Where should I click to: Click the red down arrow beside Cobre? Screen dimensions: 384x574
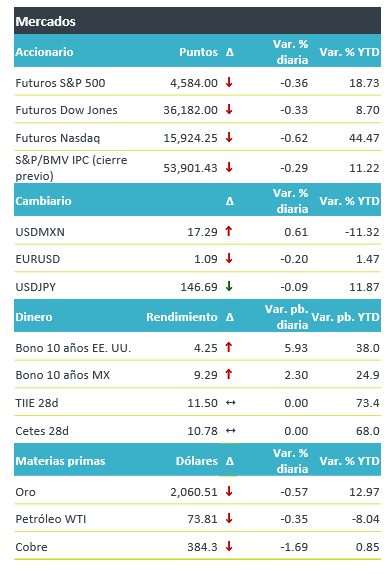pyautogui.click(x=229, y=546)
